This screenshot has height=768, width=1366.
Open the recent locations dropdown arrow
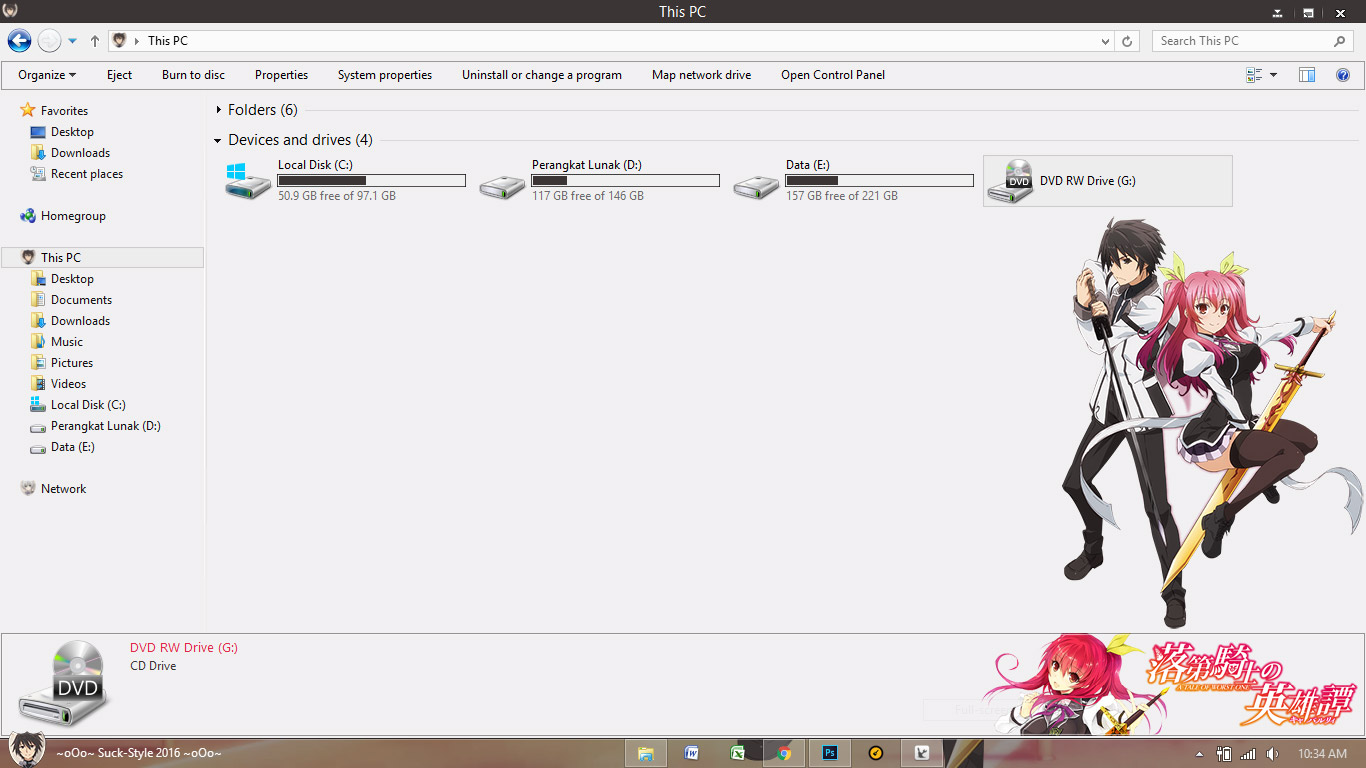click(x=73, y=41)
